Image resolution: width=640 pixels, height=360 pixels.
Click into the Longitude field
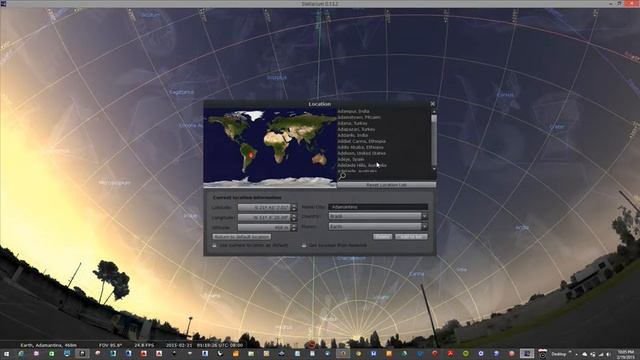coord(264,218)
